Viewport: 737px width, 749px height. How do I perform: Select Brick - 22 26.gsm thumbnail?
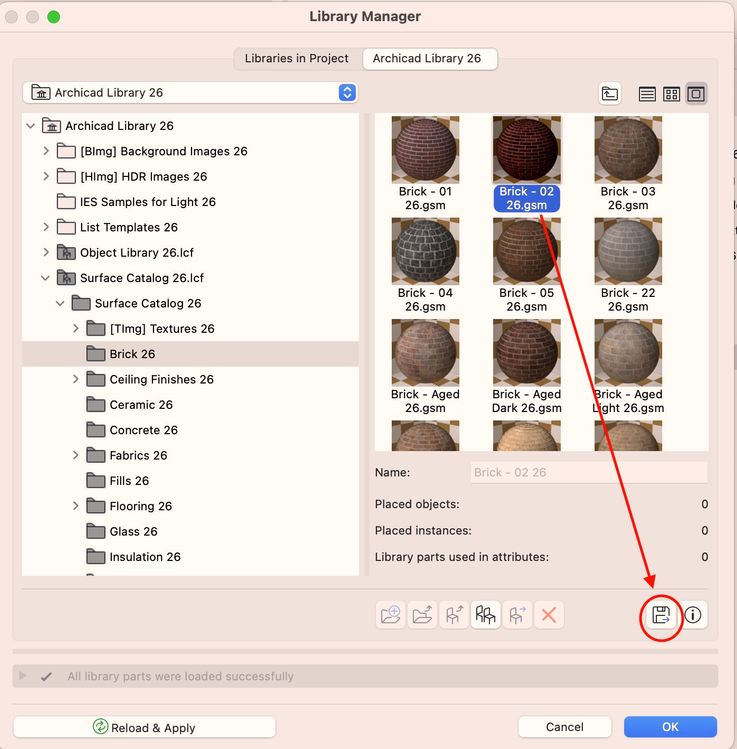[628, 251]
